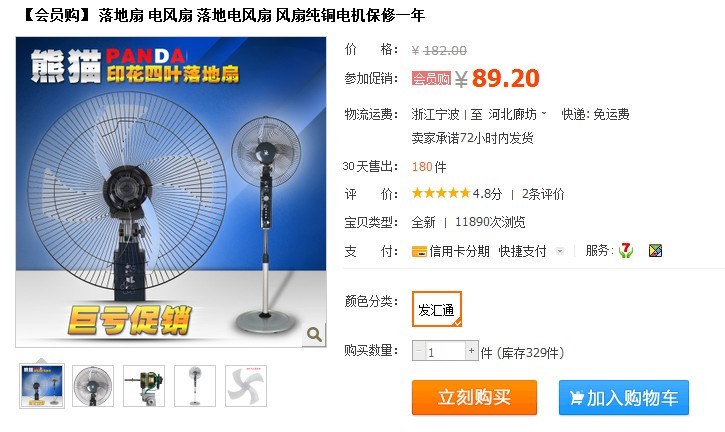Click the magnifier icon on product image
The width and height of the screenshot is (725, 432).
(x=314, y=334)
